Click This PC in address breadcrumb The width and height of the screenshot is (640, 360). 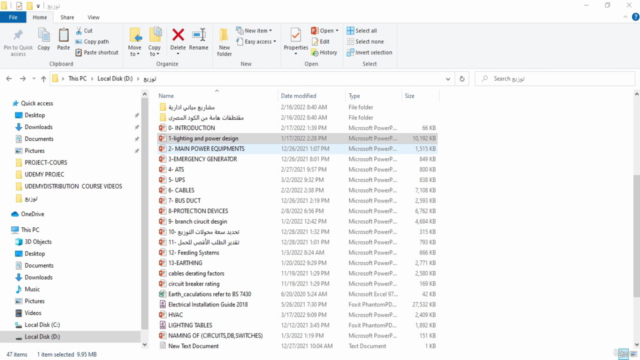coord(78,78)
